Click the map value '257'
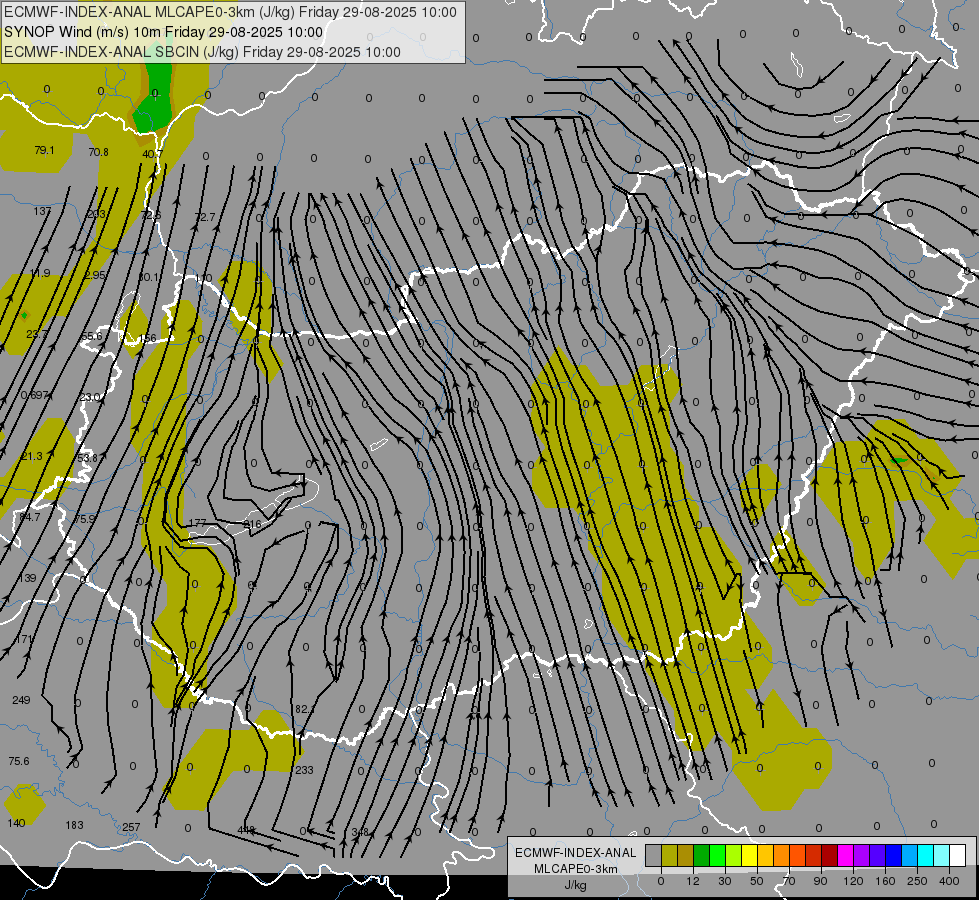Viewport: 979px width, 900px height. (x=131, y=827)
